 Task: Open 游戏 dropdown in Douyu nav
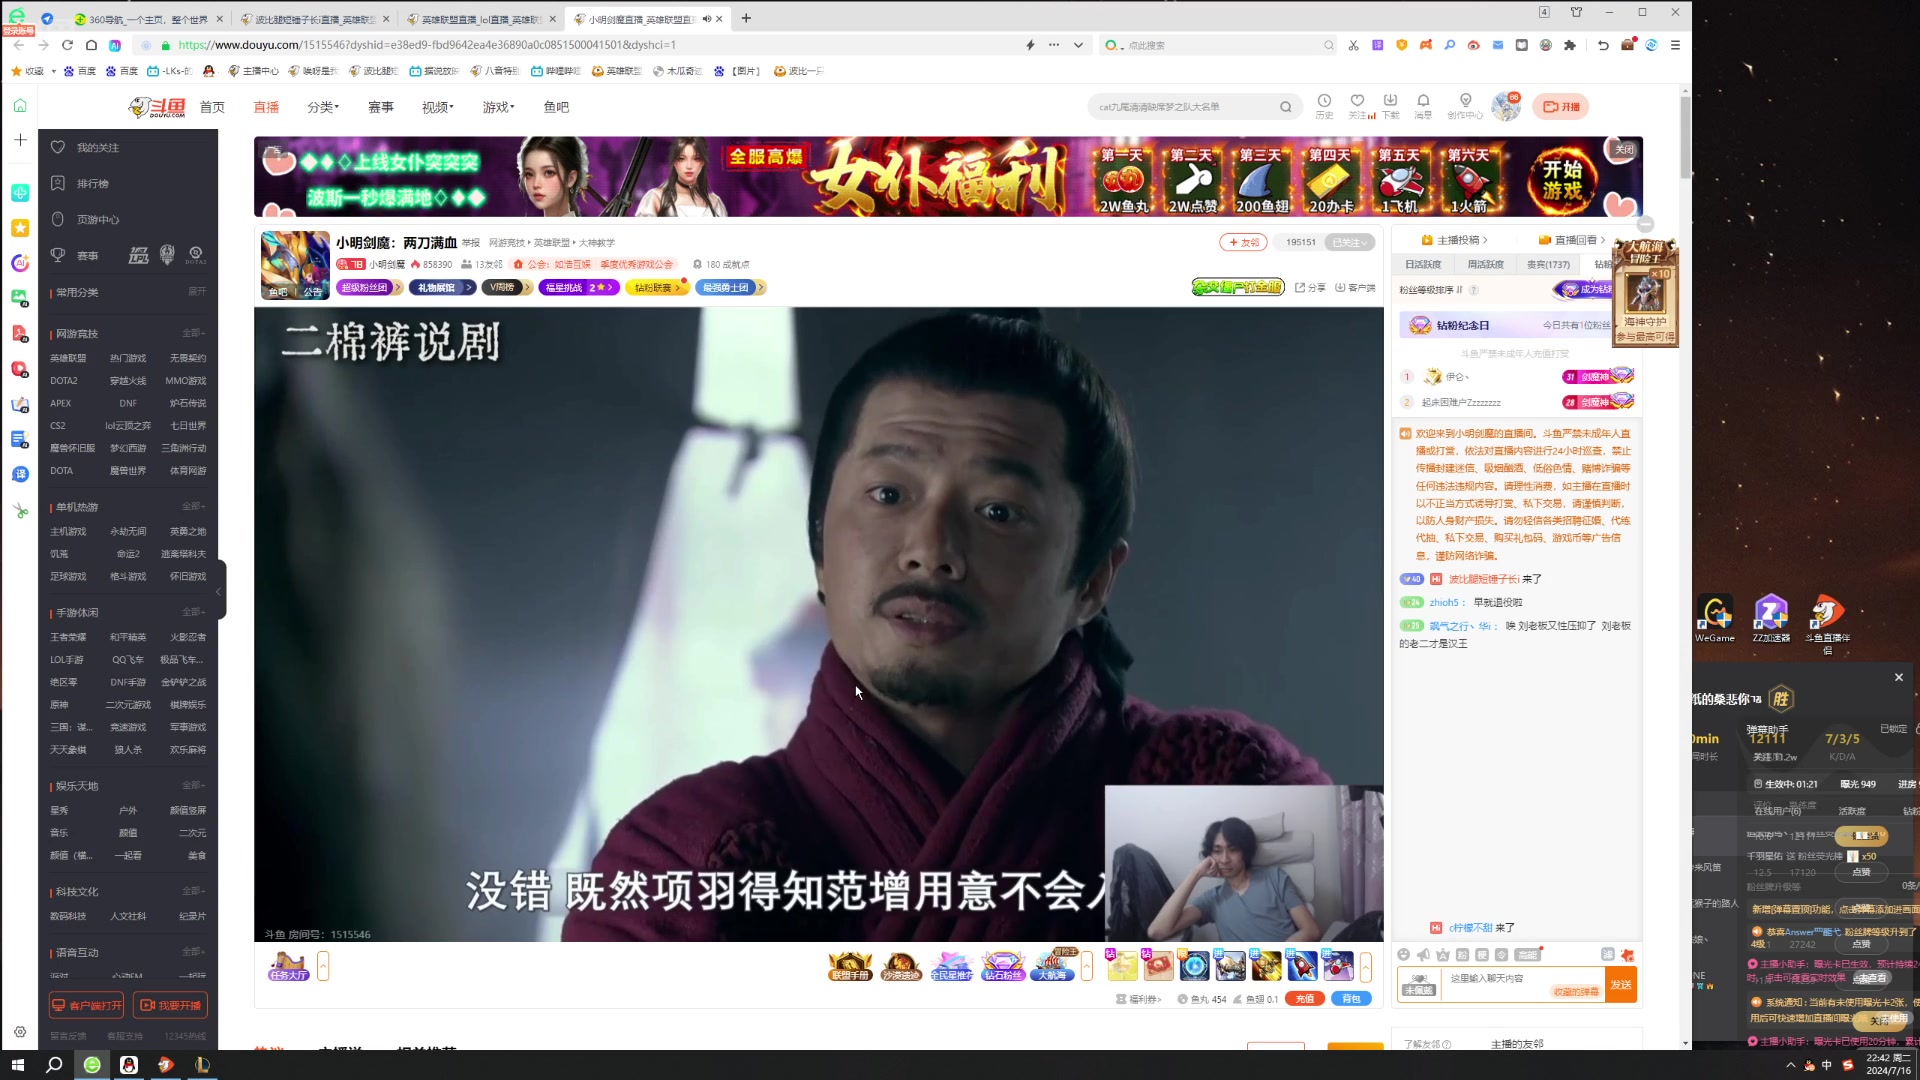pos(498,107)
